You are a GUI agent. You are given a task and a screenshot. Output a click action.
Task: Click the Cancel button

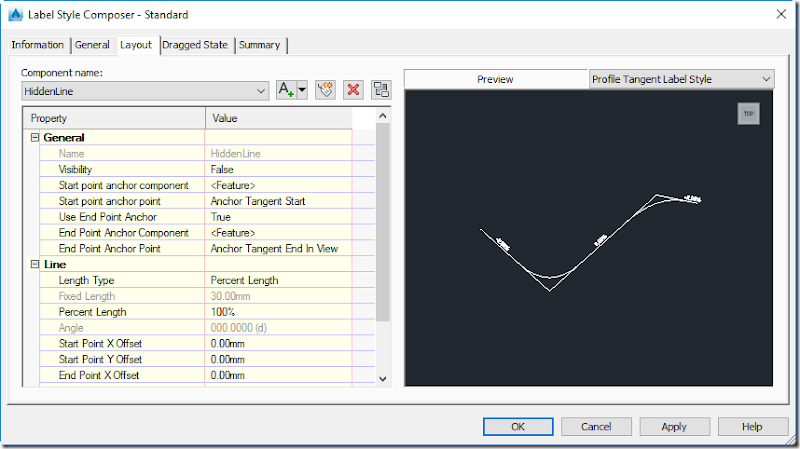(x=596, y=427)
